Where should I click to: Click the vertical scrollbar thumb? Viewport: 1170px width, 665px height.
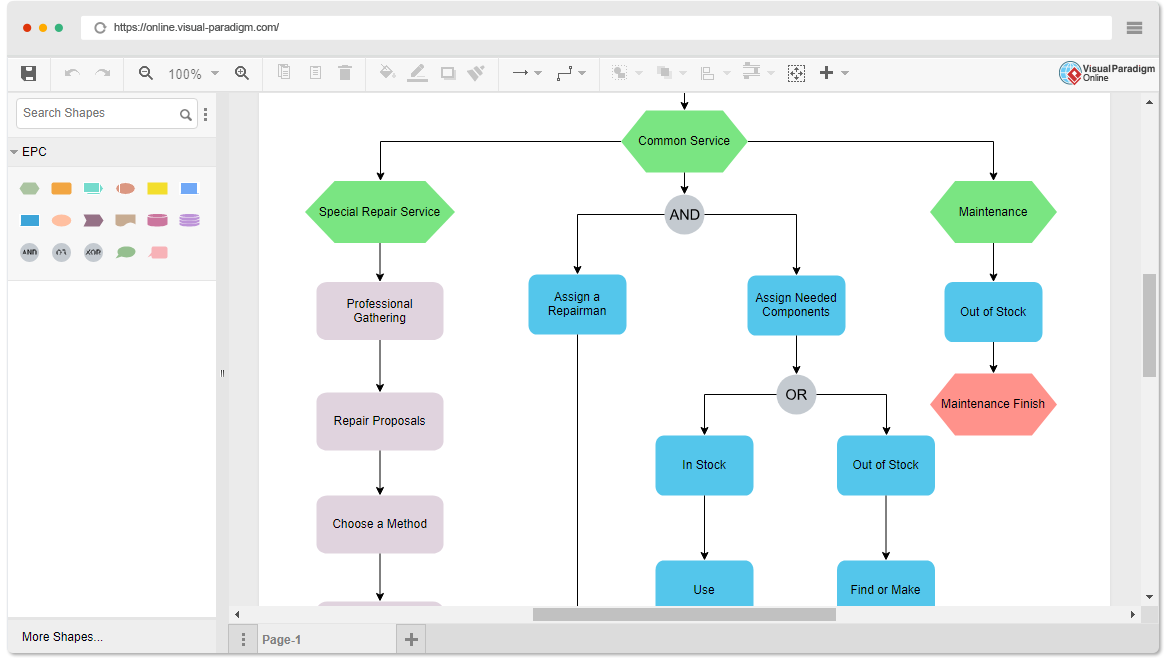[x=1150, y=326]
